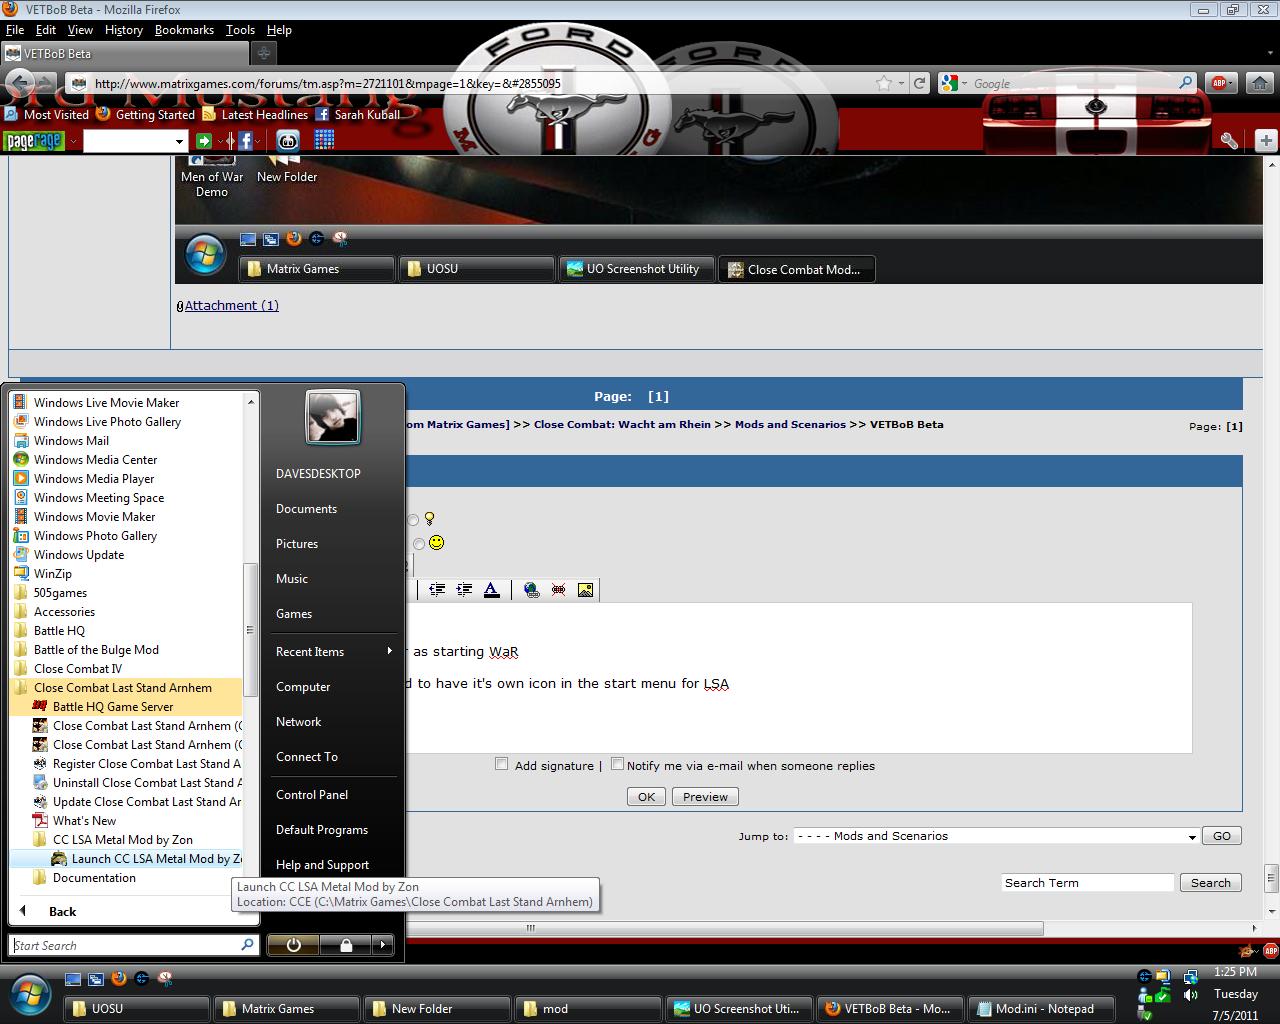This screenshot has width=1280, height=1024.
Task: Click the Most Visited bookmark
Action: tap(47, 115)
